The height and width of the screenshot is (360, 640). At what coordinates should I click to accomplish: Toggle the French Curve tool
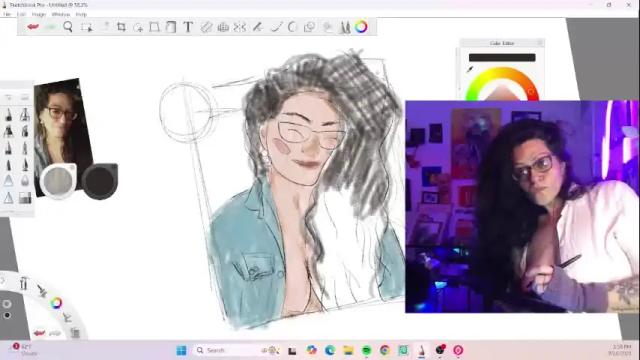click(292, 27)
